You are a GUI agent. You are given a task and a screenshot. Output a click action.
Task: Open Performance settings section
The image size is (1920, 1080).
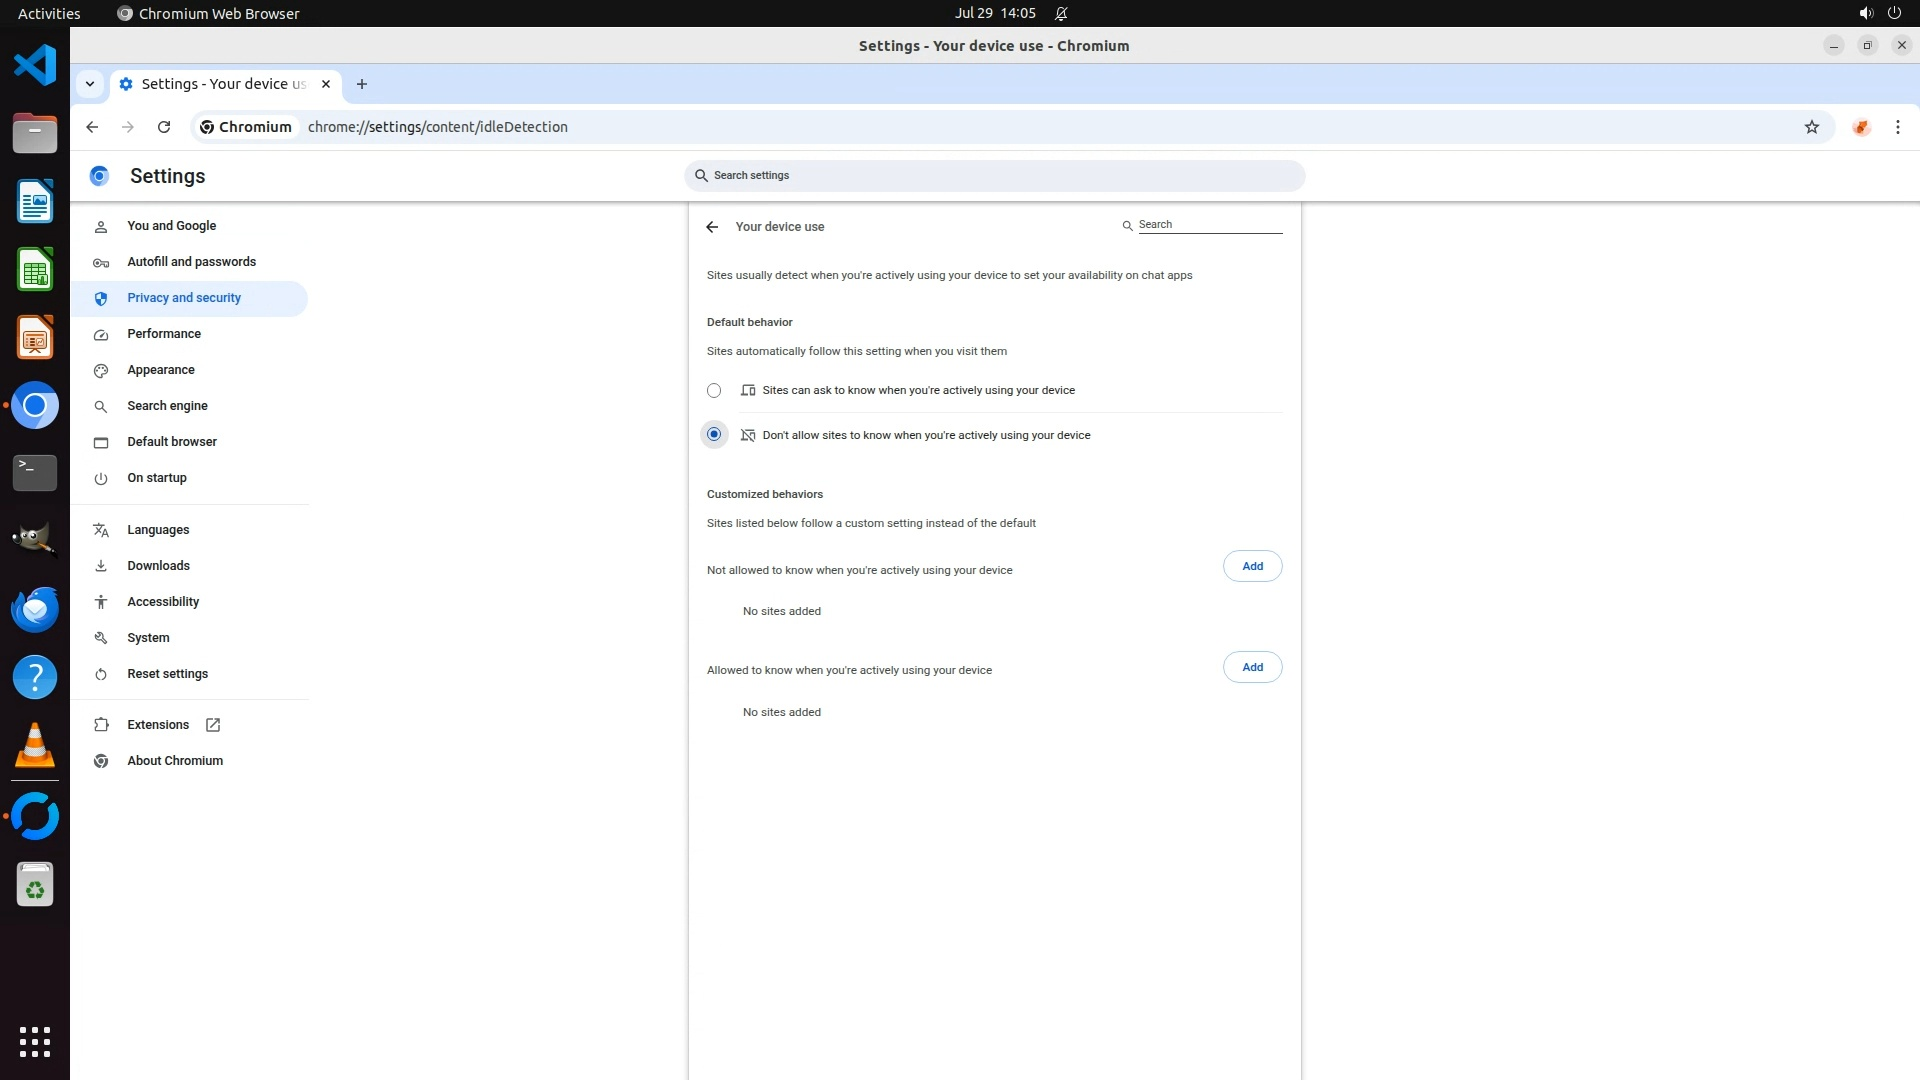click(164, 334)
